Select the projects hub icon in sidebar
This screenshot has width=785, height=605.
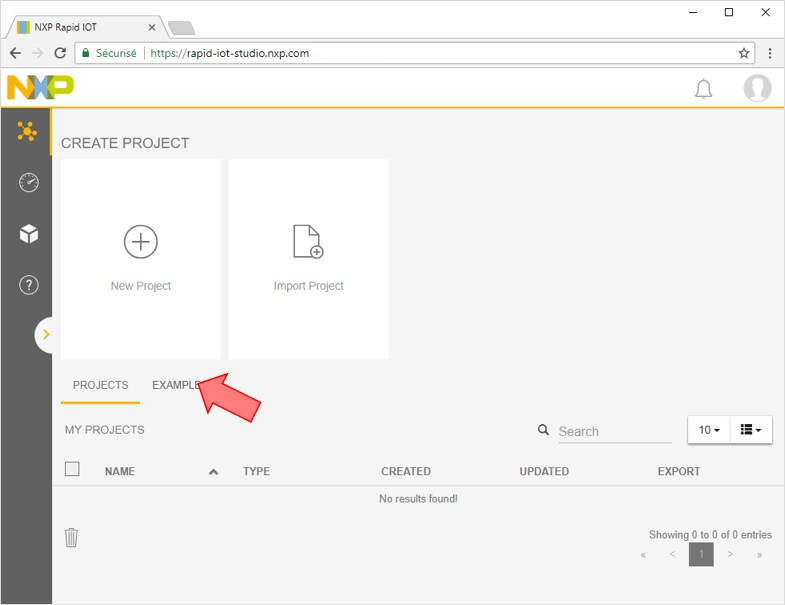pos(27,131)
